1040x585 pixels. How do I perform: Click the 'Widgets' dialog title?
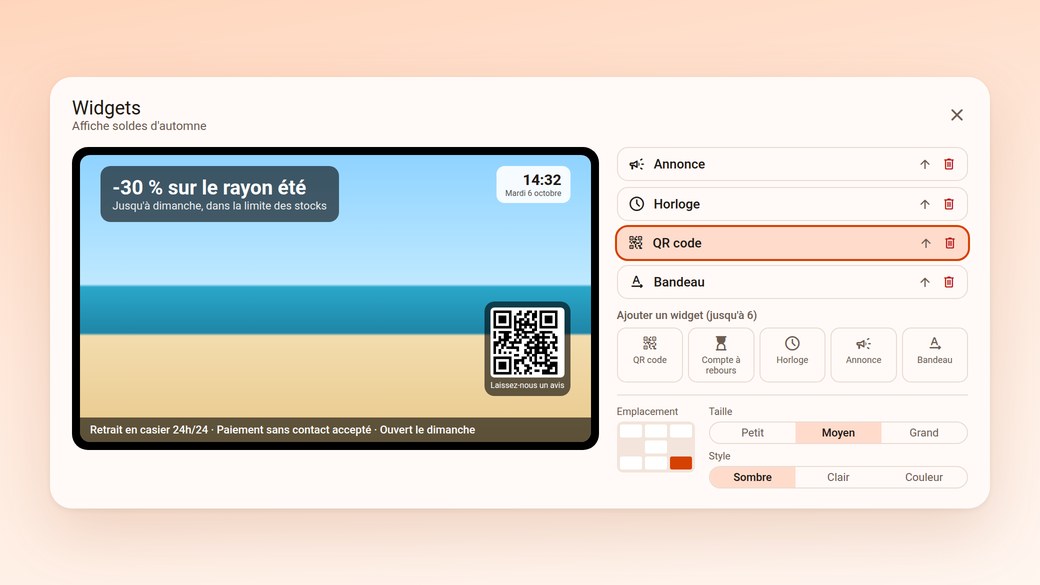(x=106, y=107)
